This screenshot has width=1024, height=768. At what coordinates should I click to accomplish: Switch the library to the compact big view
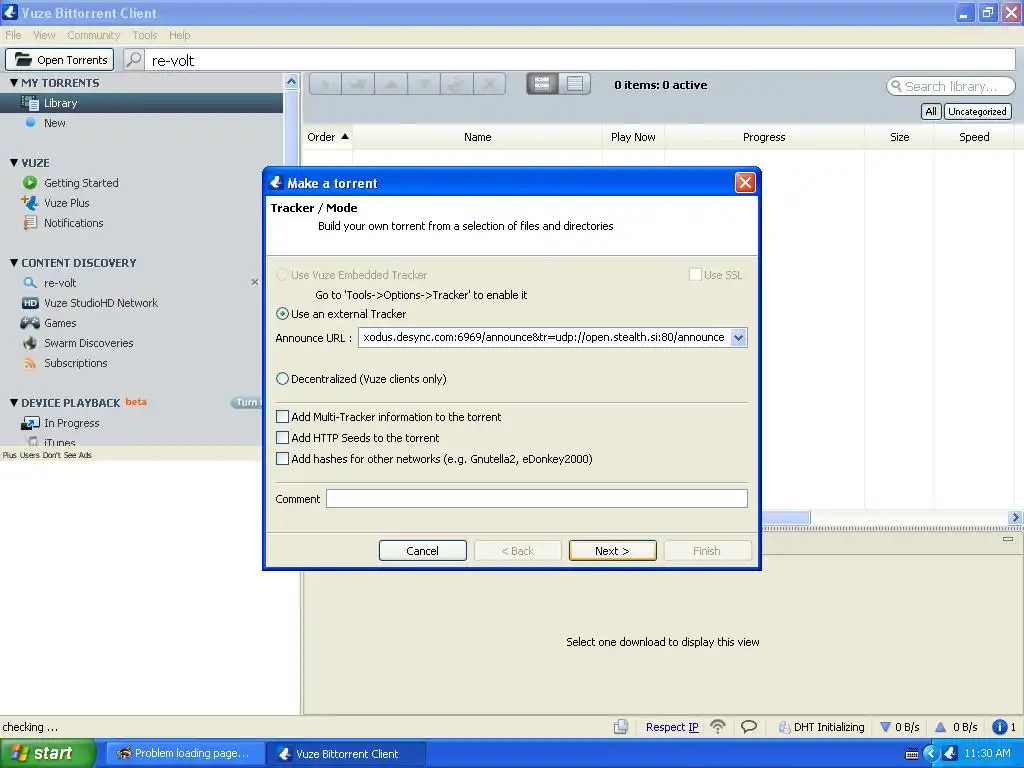542,84
